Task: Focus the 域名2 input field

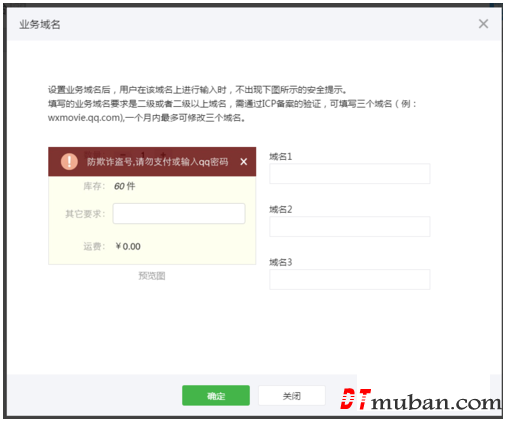Action: pos(350,226)
